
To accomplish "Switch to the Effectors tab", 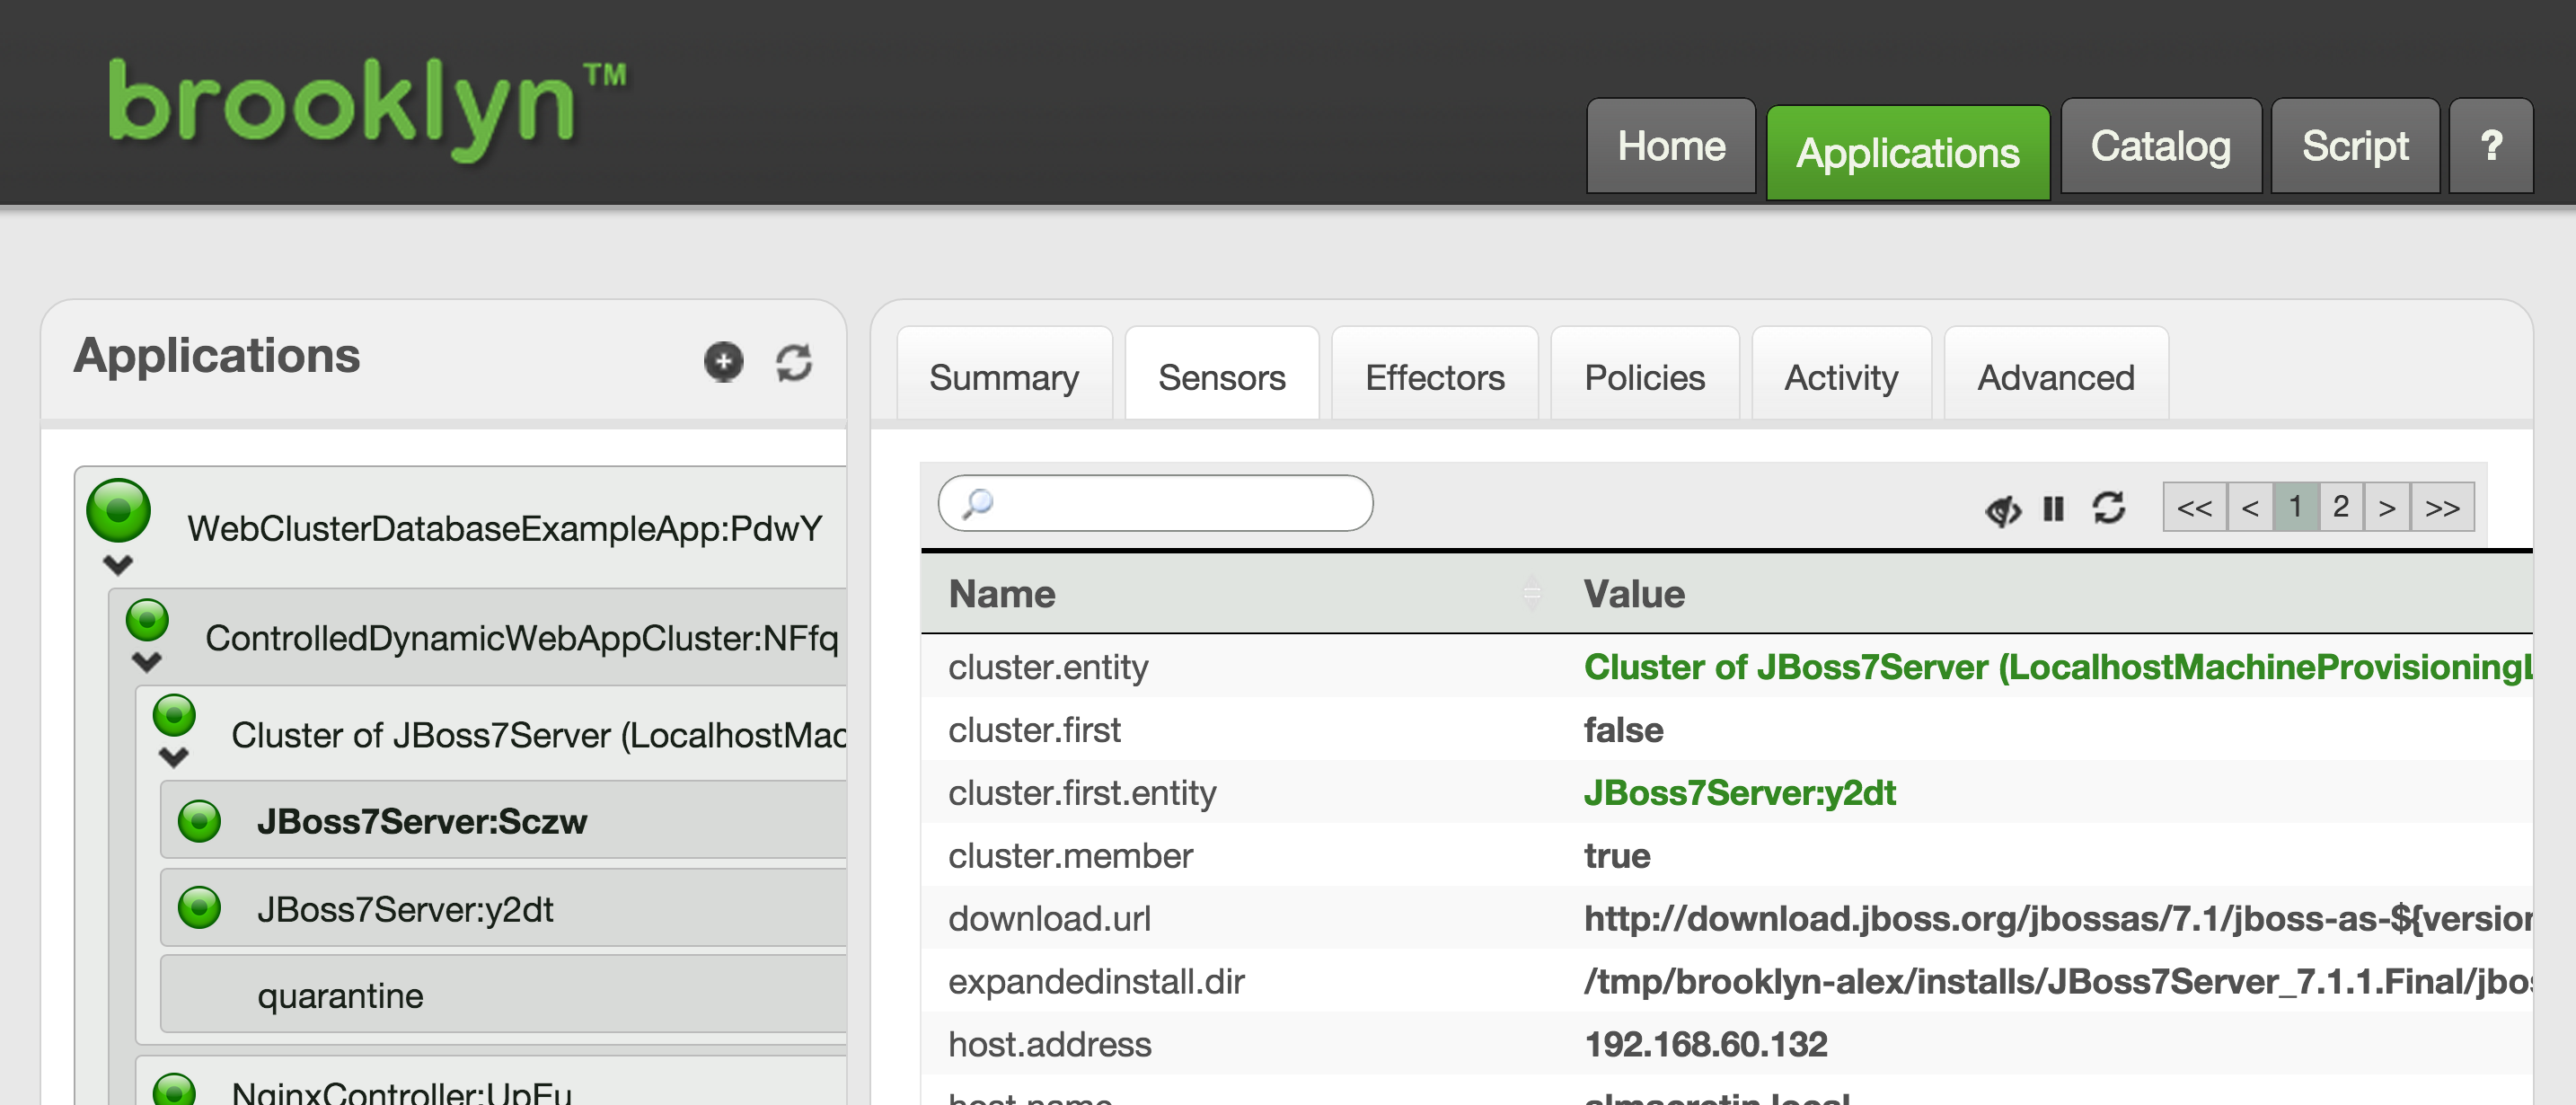I will [1434, 378].
